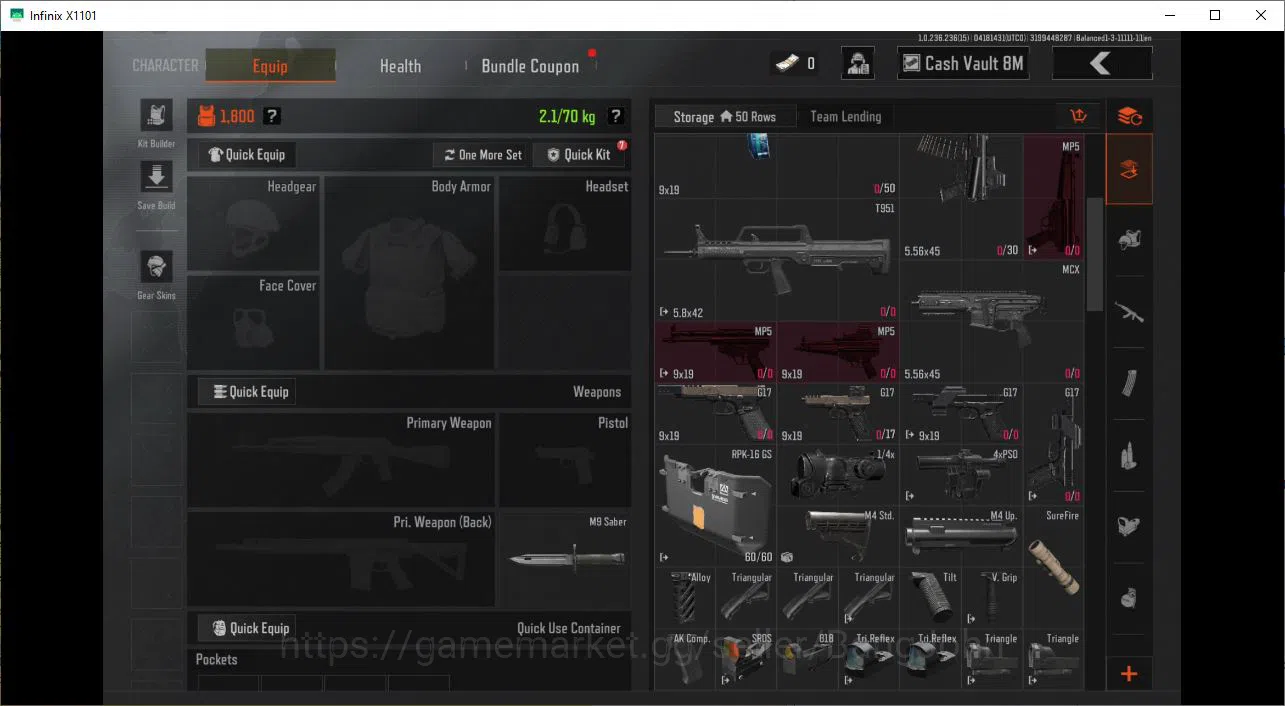The width and height of the screenshot is (1285, 706).
Task: Select the M9 Saber knife
Action: point(565,559)
